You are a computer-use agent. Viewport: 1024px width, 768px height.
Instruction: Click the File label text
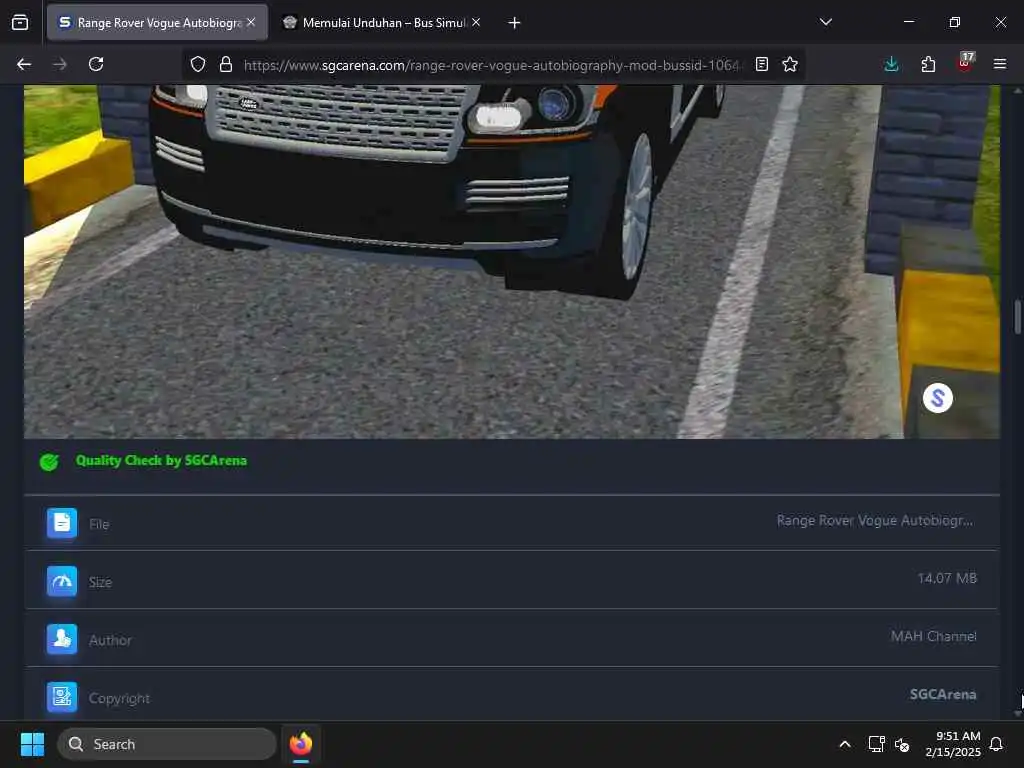coord(99,524)
